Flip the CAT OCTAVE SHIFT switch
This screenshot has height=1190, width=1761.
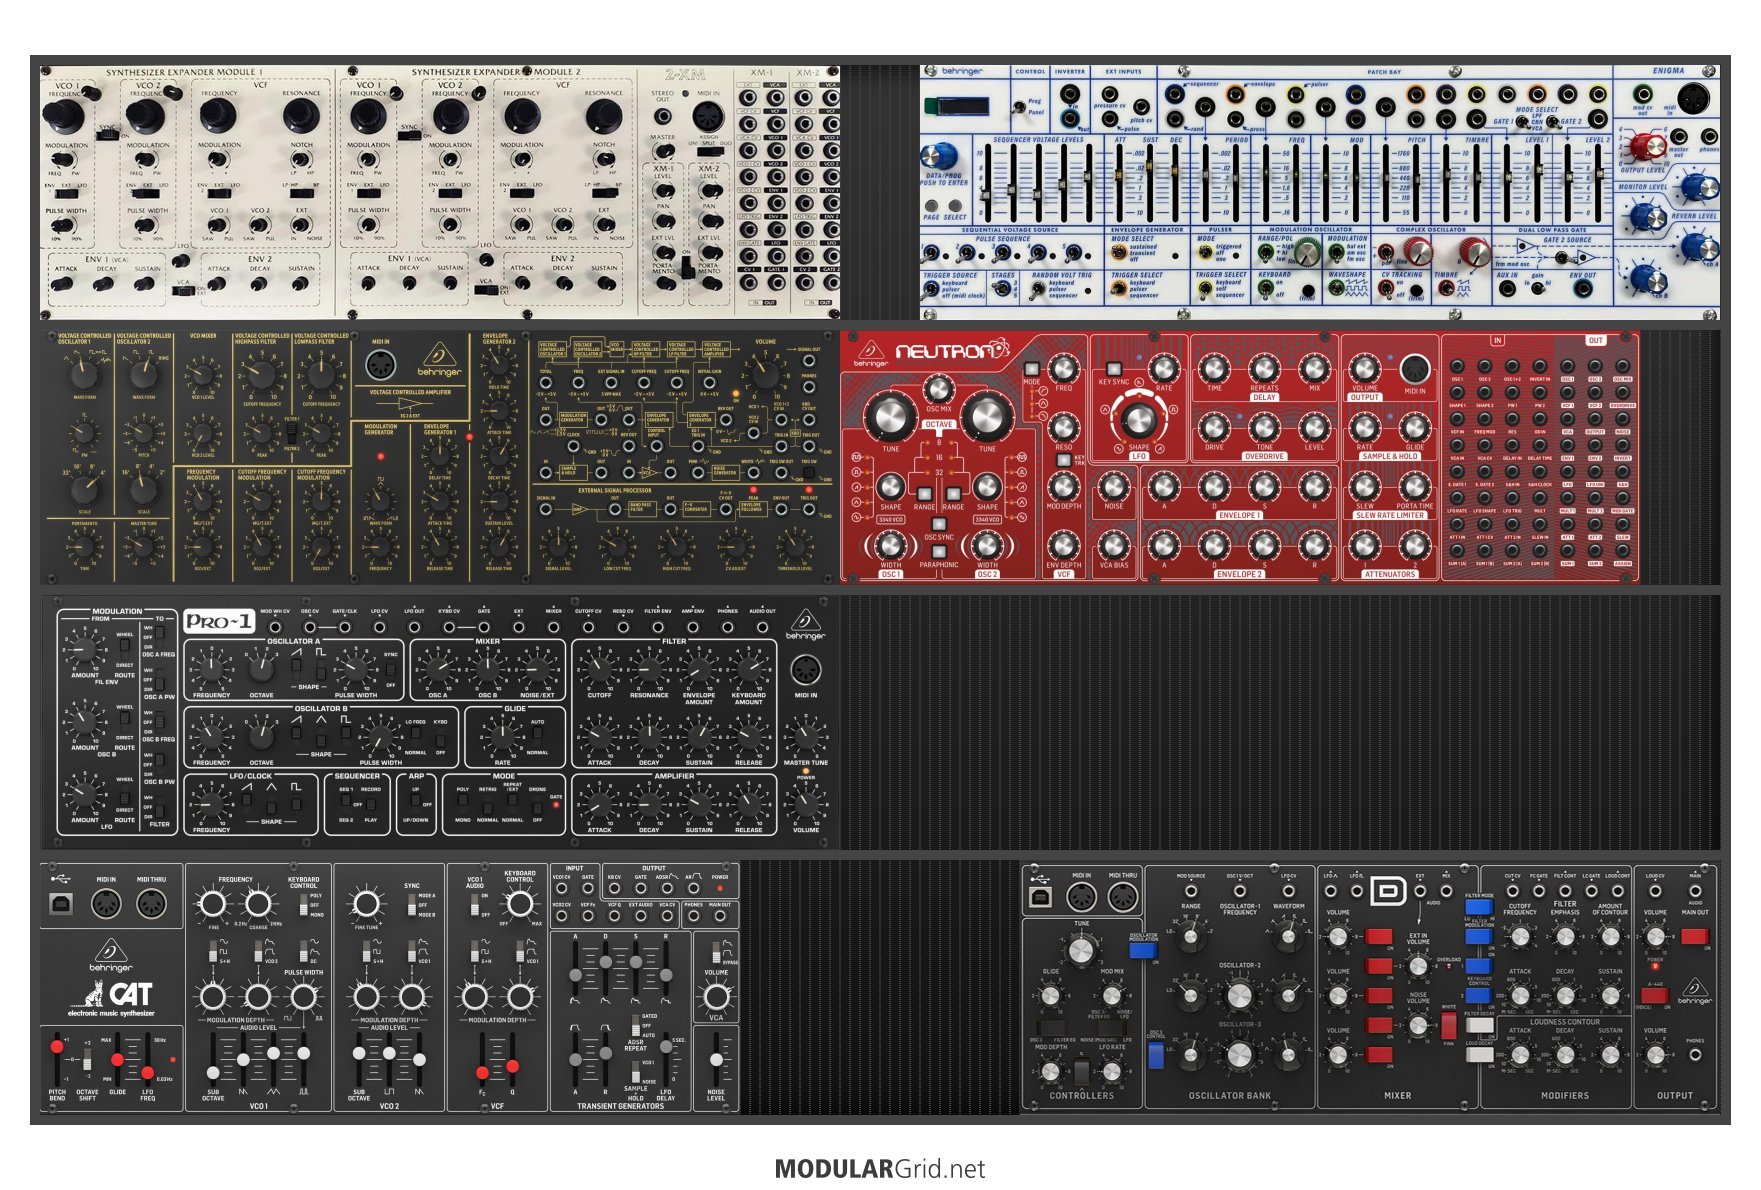pyautogui.click(x=87, y=1059)
